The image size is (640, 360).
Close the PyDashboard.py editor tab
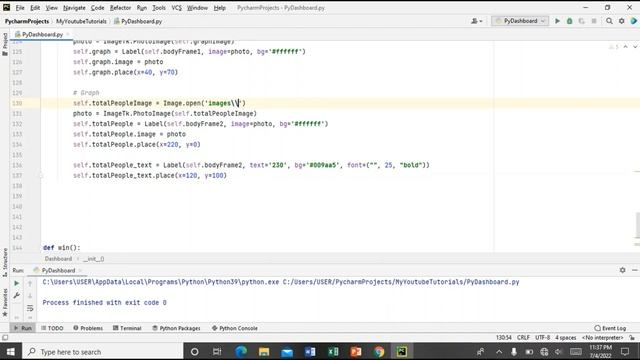68,35
